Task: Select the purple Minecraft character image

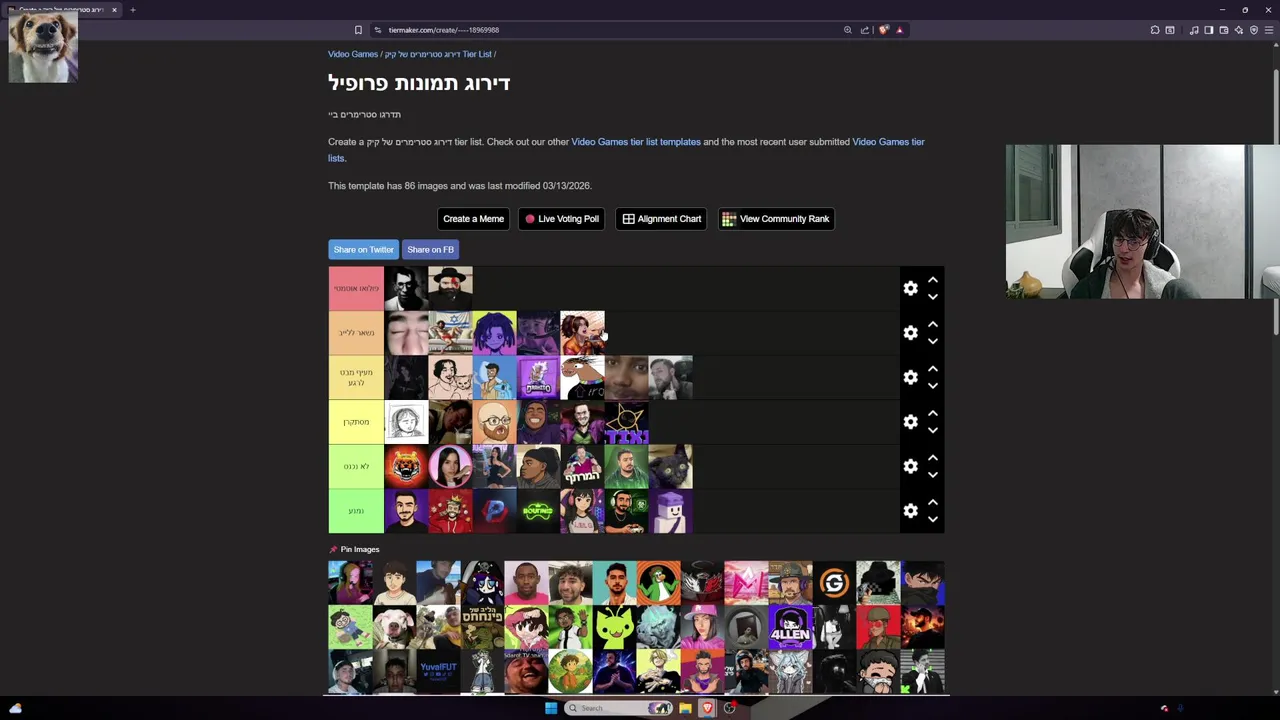Action: click(670, 511)
